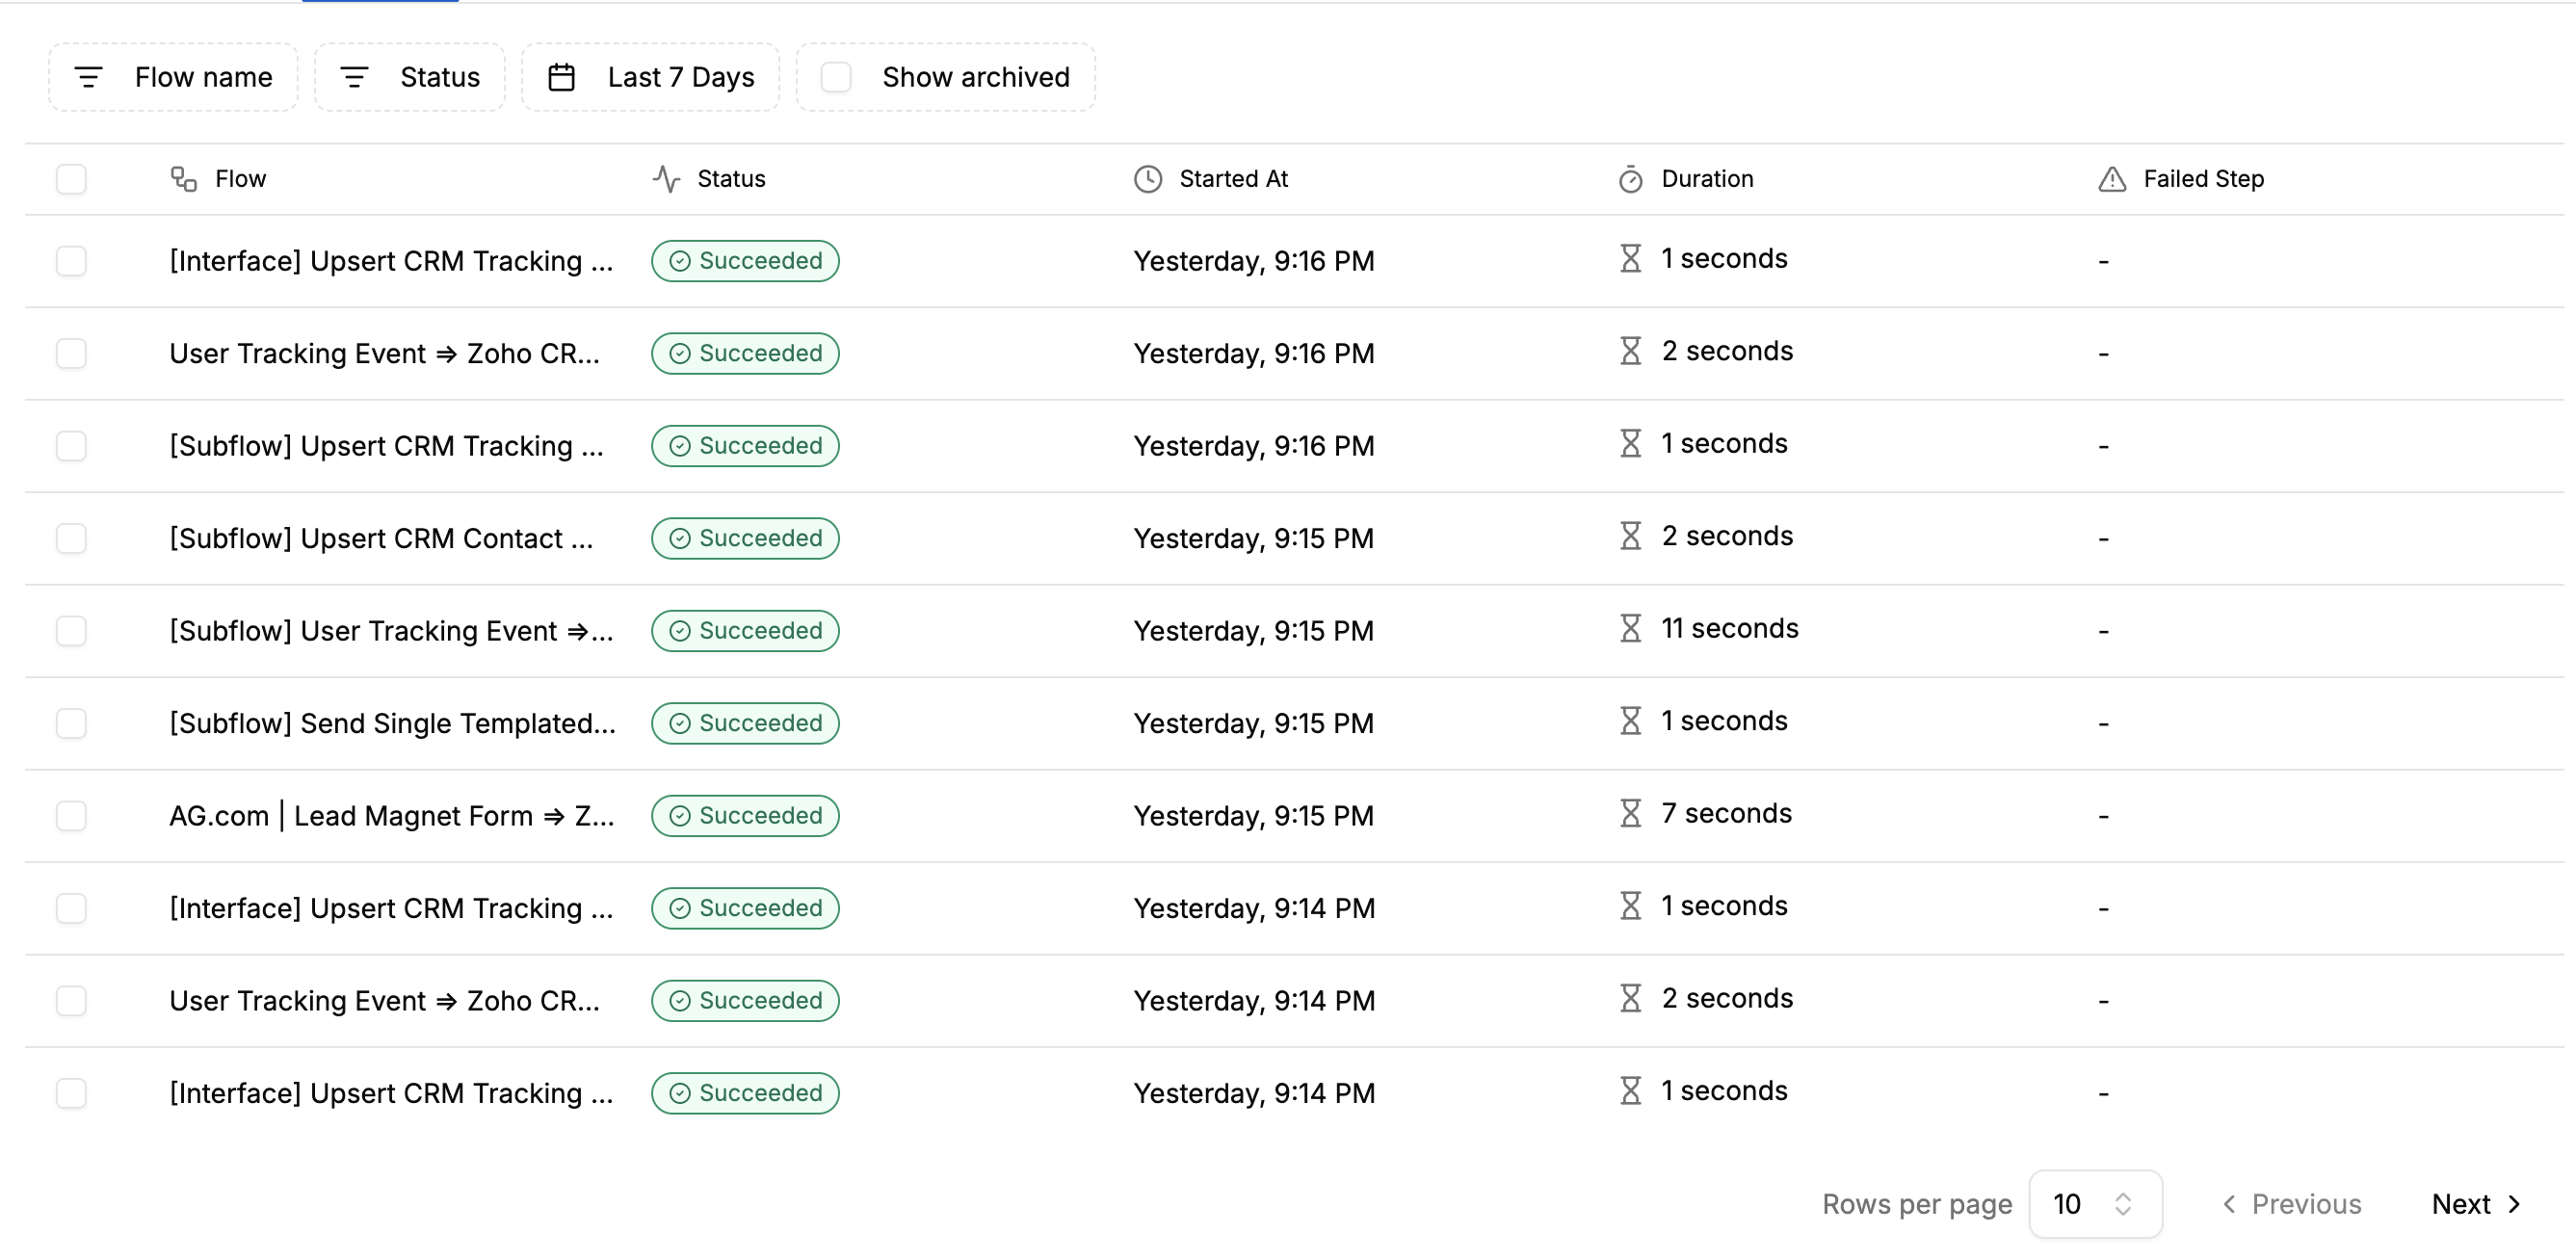The width and height of the screenshot is (2576, 1260).
Task: Click the Status filter lines icon
Action: 354,77
